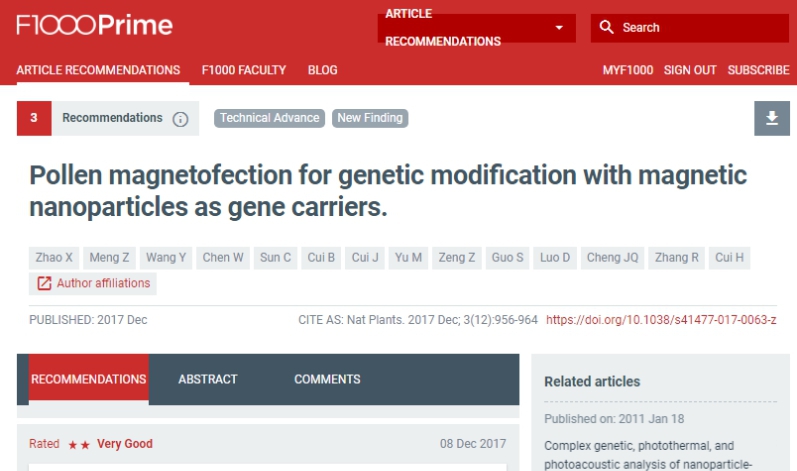Click the Author affiliations external-link icon

[x=44, y=284]
